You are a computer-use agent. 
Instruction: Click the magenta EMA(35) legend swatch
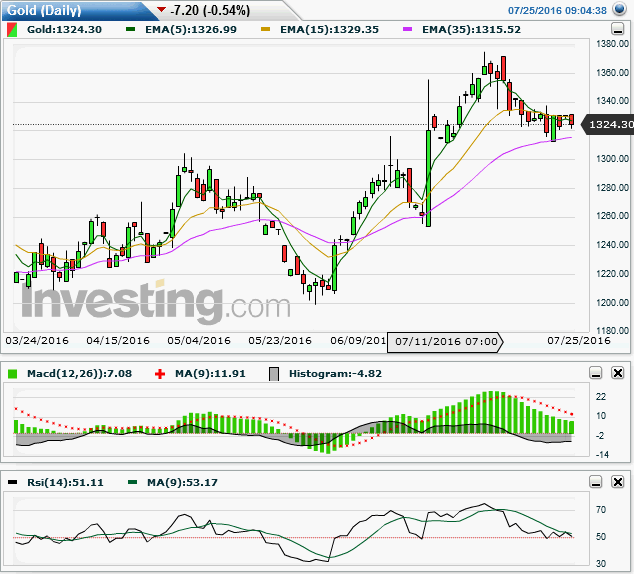[408, 29]
